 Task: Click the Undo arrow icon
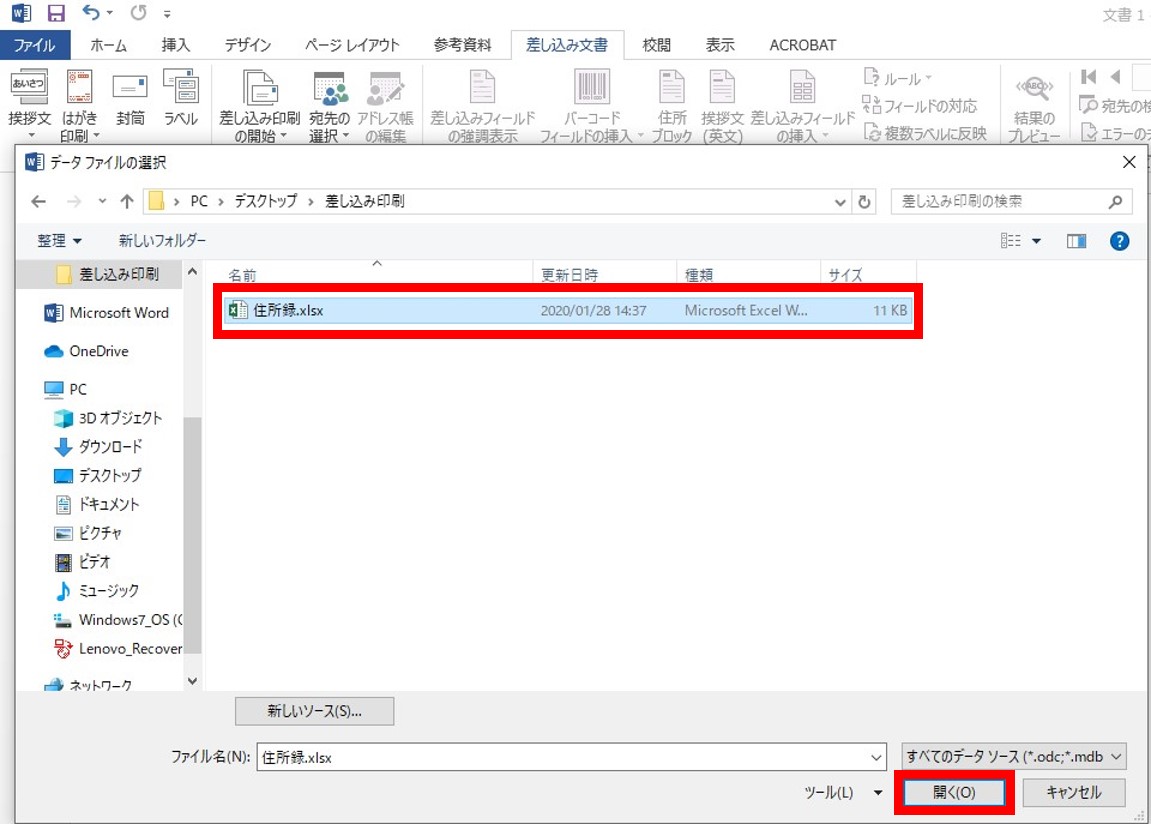(x=91, y=12)
